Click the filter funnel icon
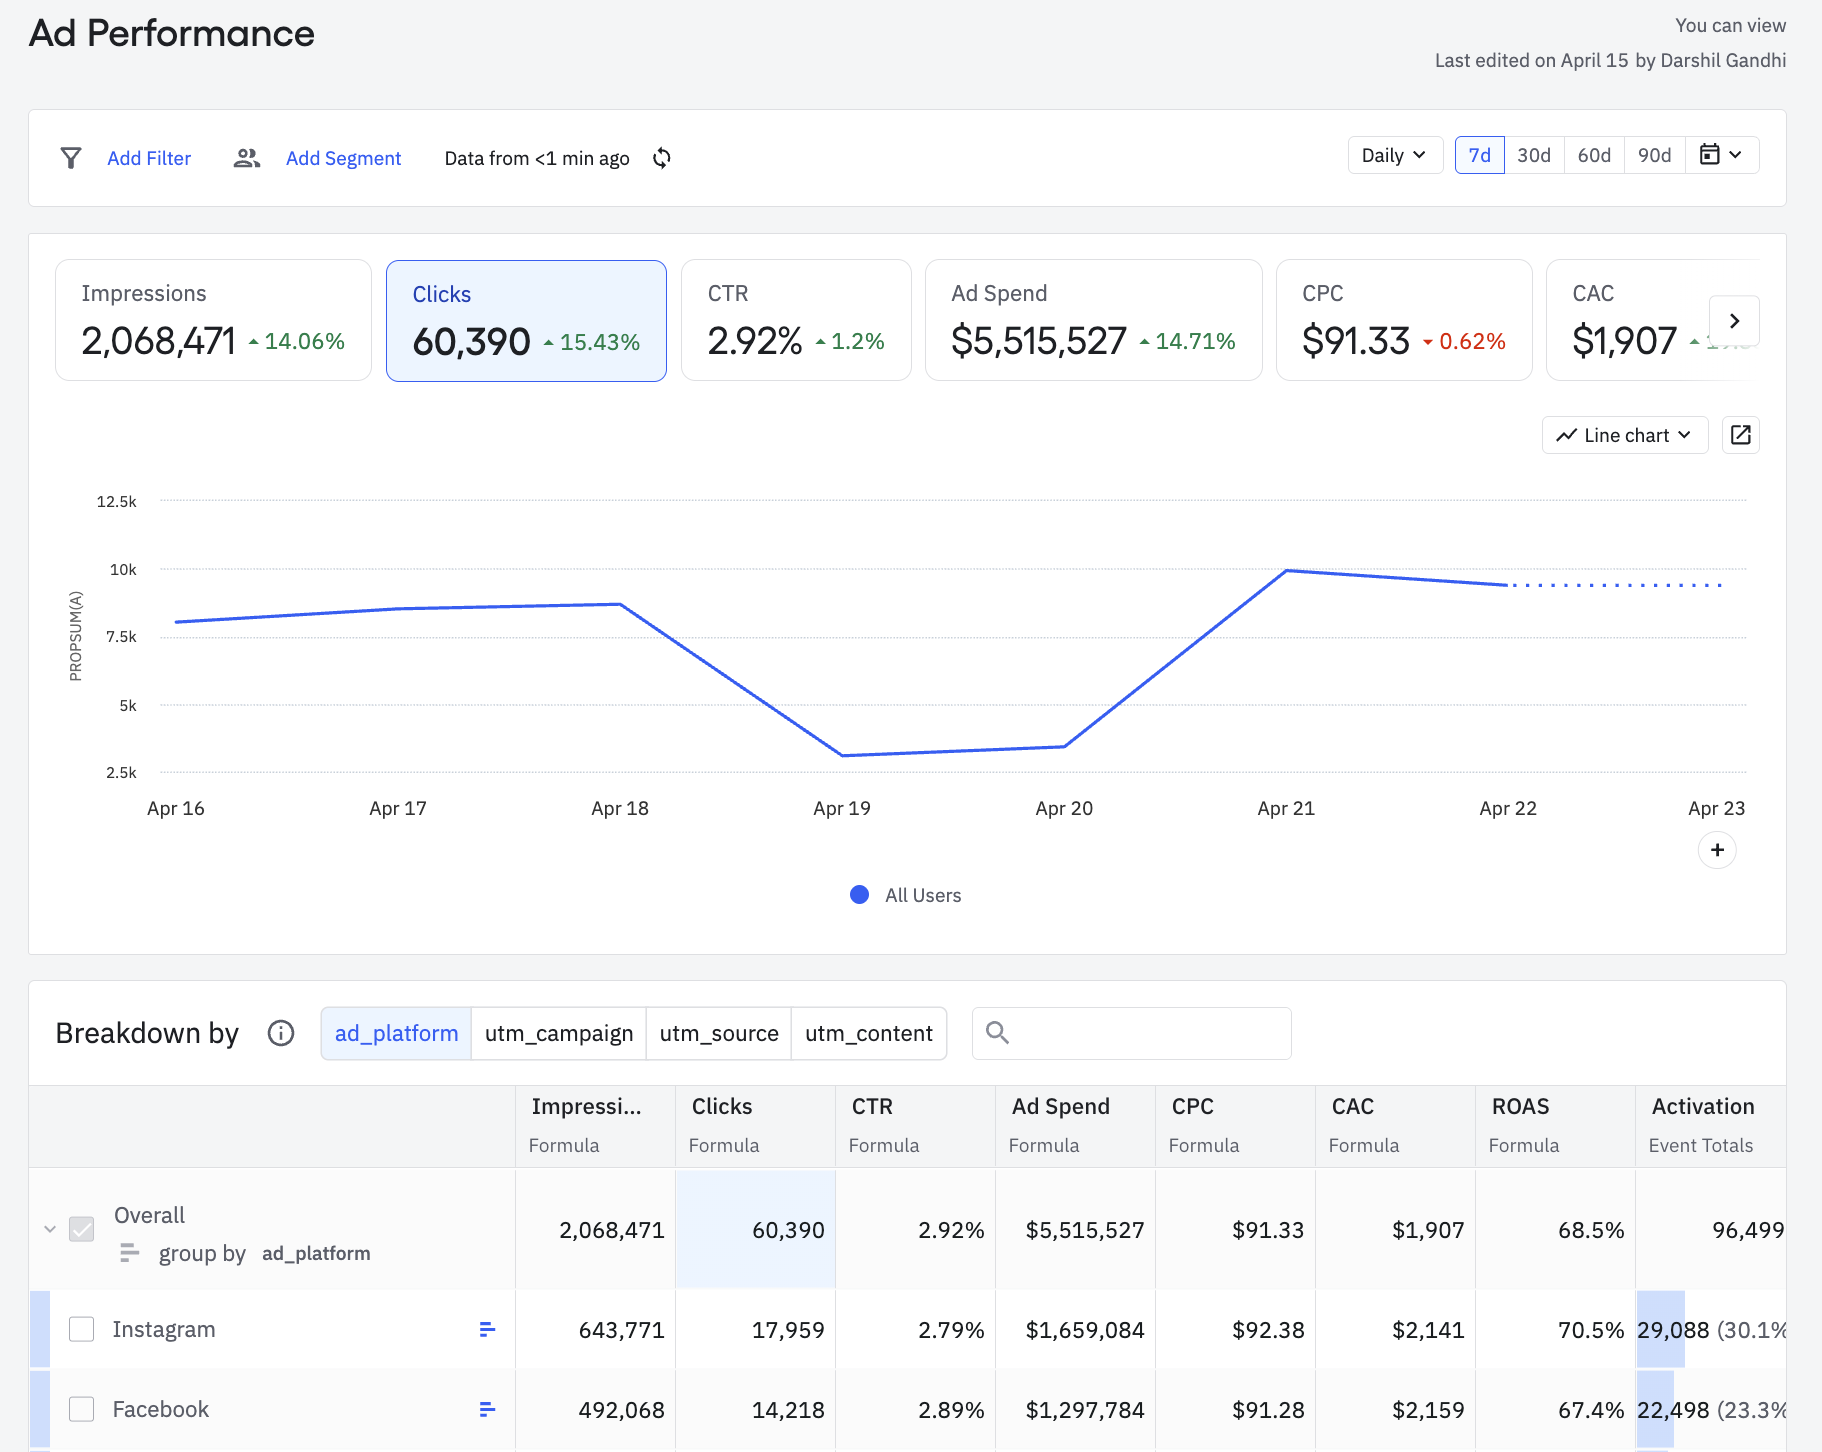 click(x=71, y=158)
